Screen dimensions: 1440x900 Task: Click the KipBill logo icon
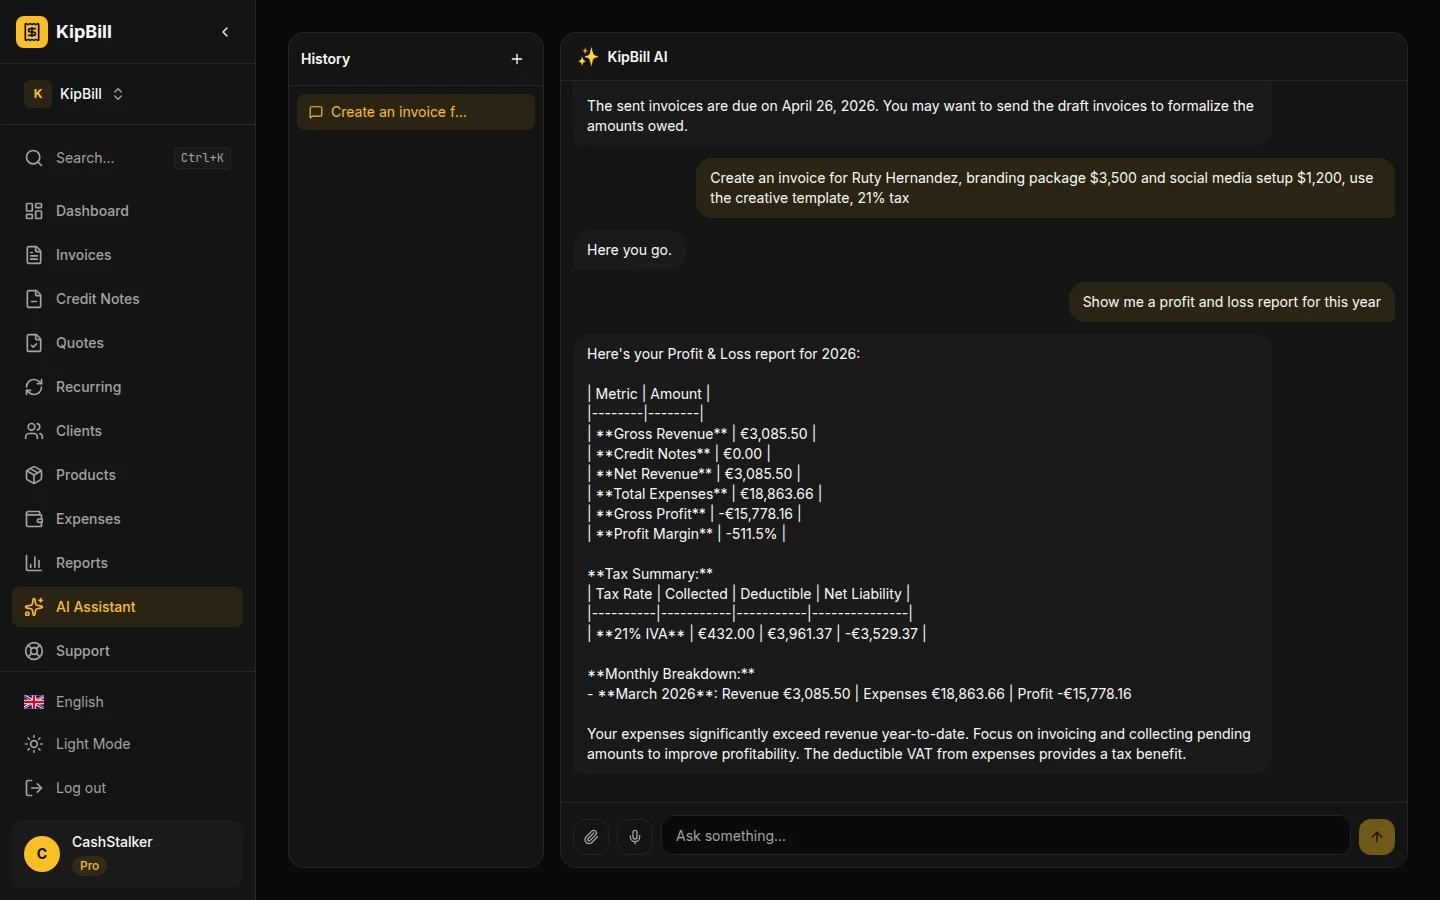pyautogui.click(x=32, y=32)
